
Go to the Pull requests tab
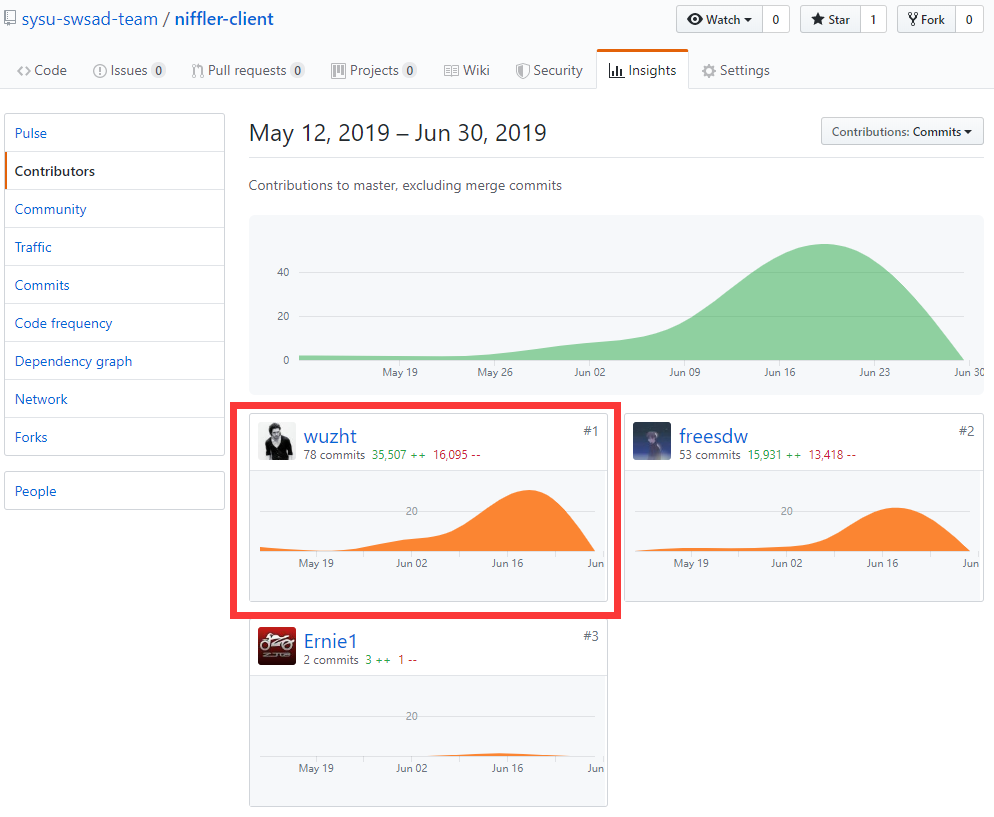(247, 71)
